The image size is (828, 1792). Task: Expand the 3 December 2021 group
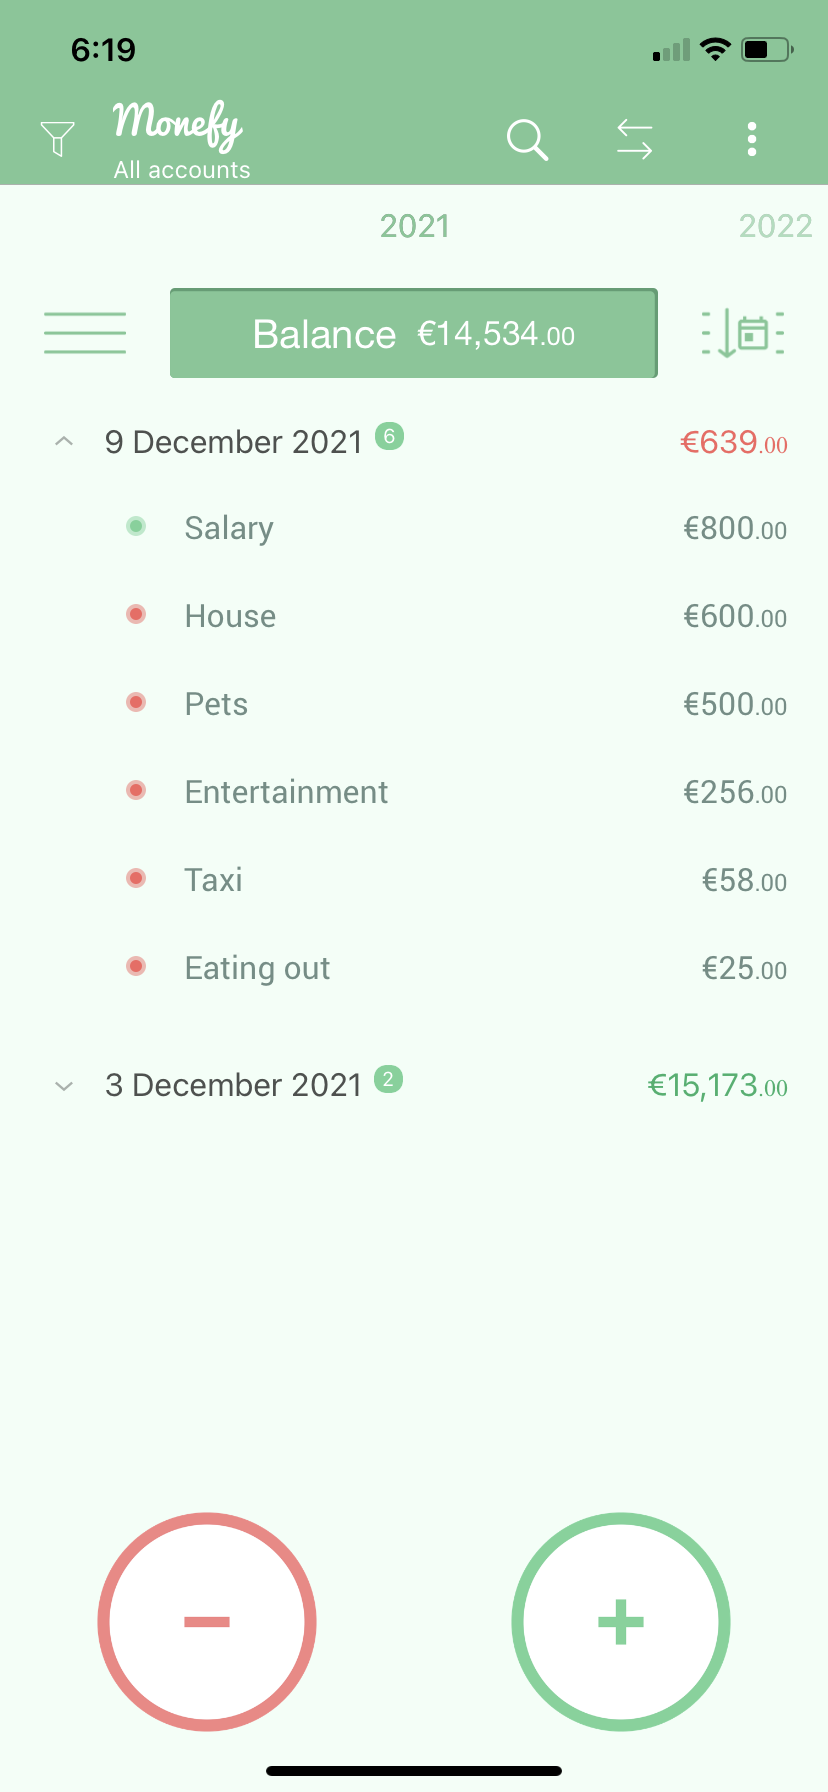(64, 1085)
